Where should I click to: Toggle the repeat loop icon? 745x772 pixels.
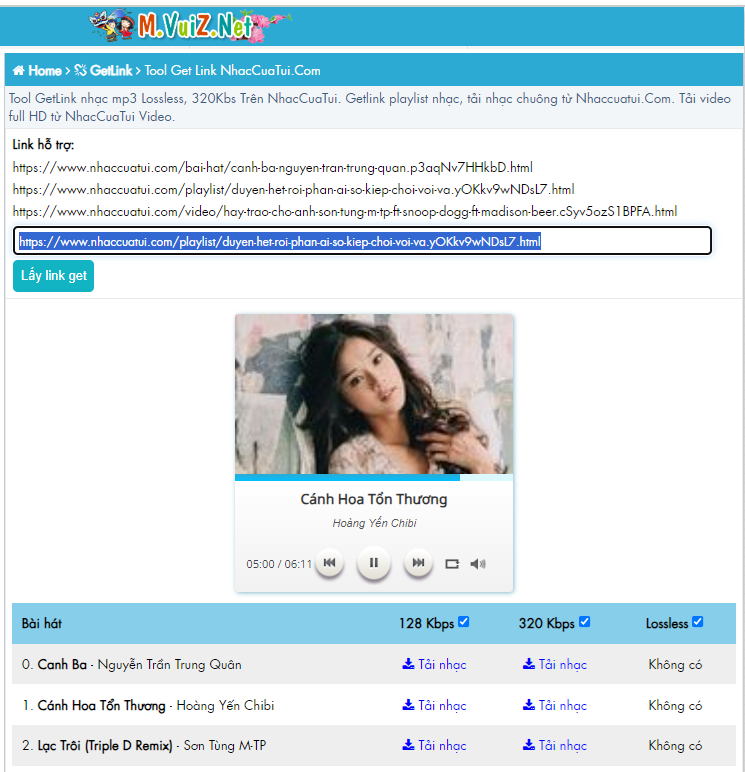pos(452,564)
